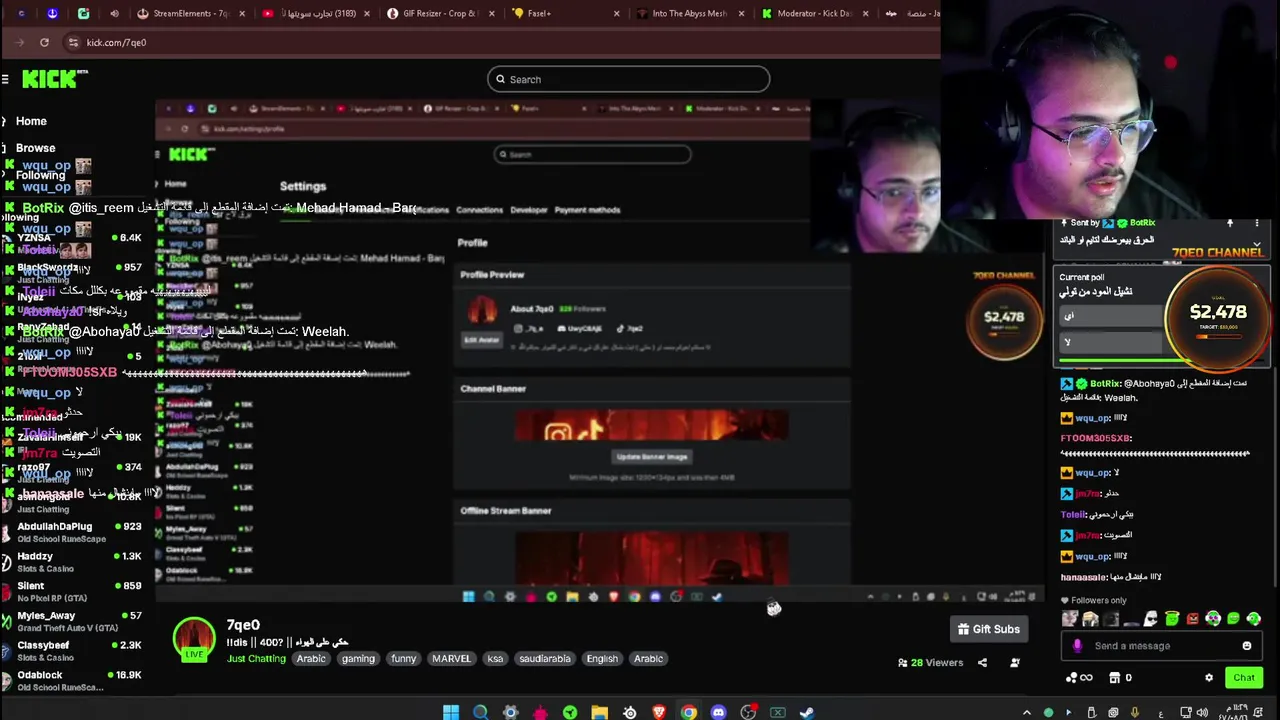
Task: Open the 28 Viewers list
Action: click(931, 662)
